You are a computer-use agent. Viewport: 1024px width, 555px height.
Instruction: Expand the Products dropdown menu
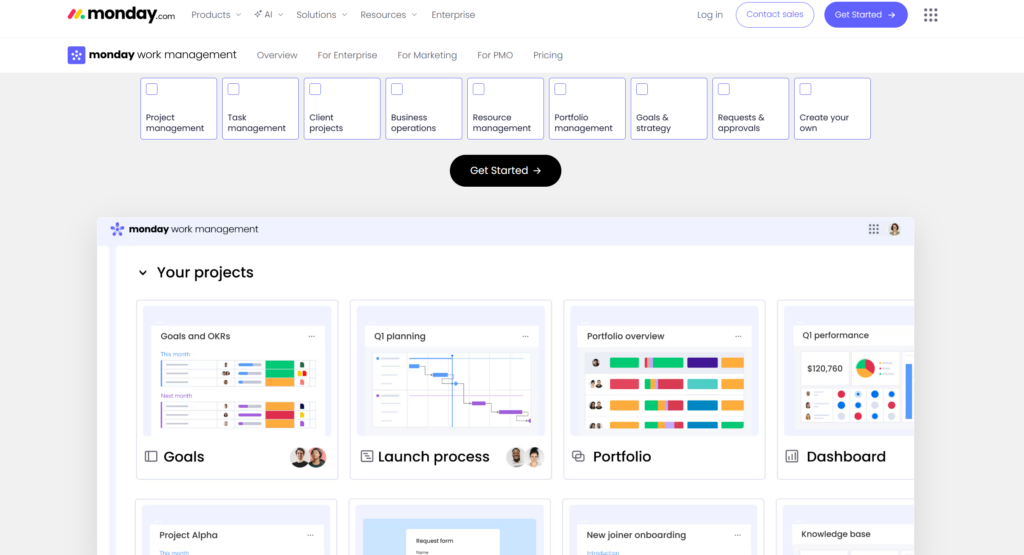click(215, 15)
